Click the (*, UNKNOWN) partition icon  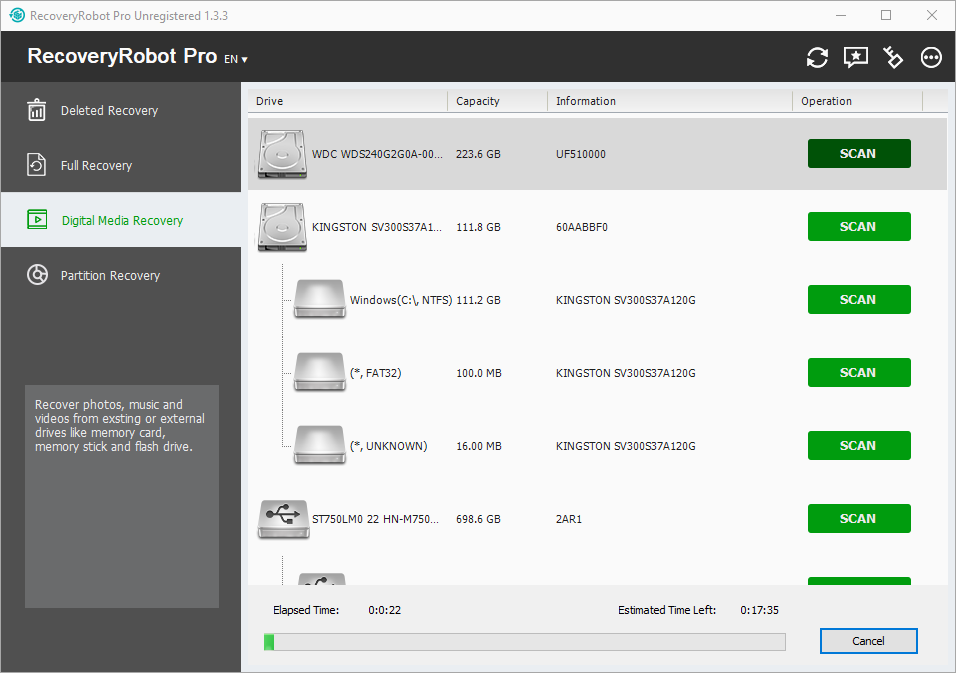(x=319, y=445)
